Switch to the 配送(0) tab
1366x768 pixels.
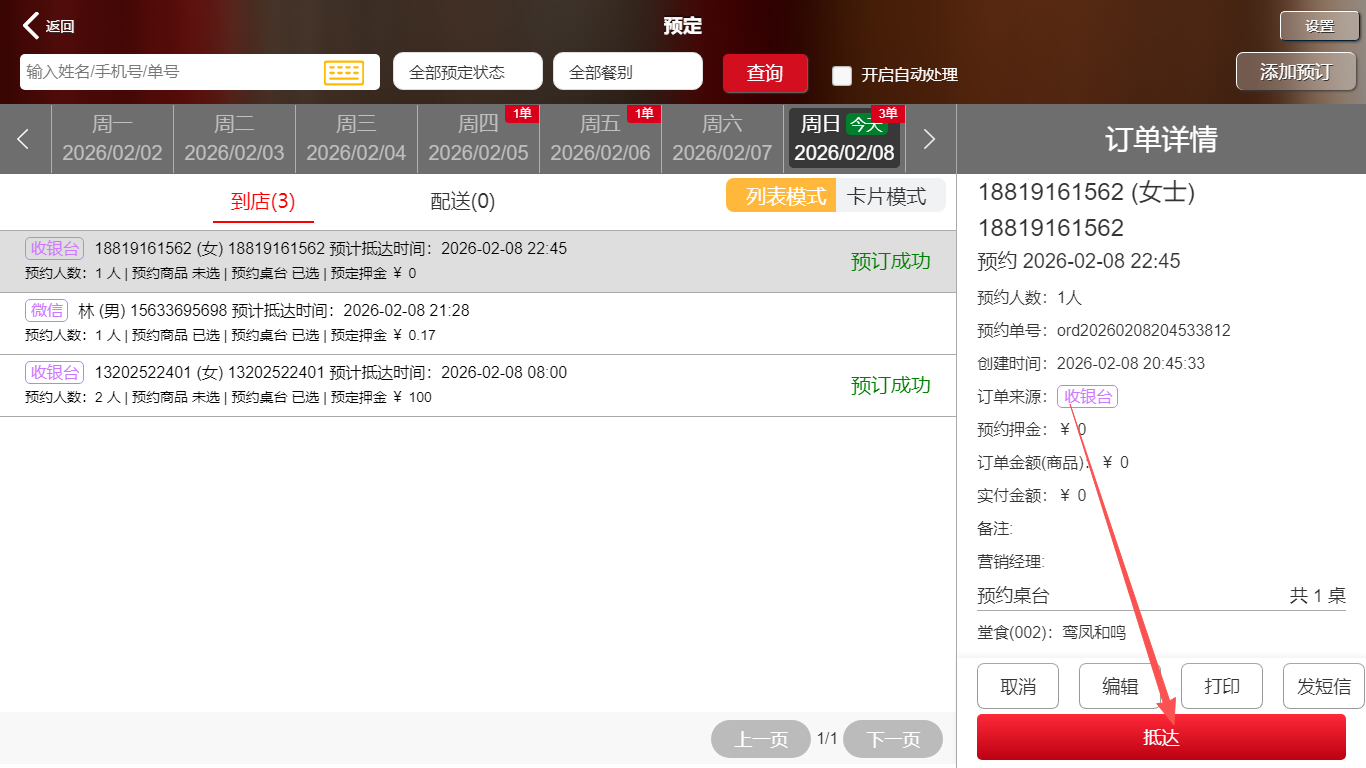pos(462,202)
